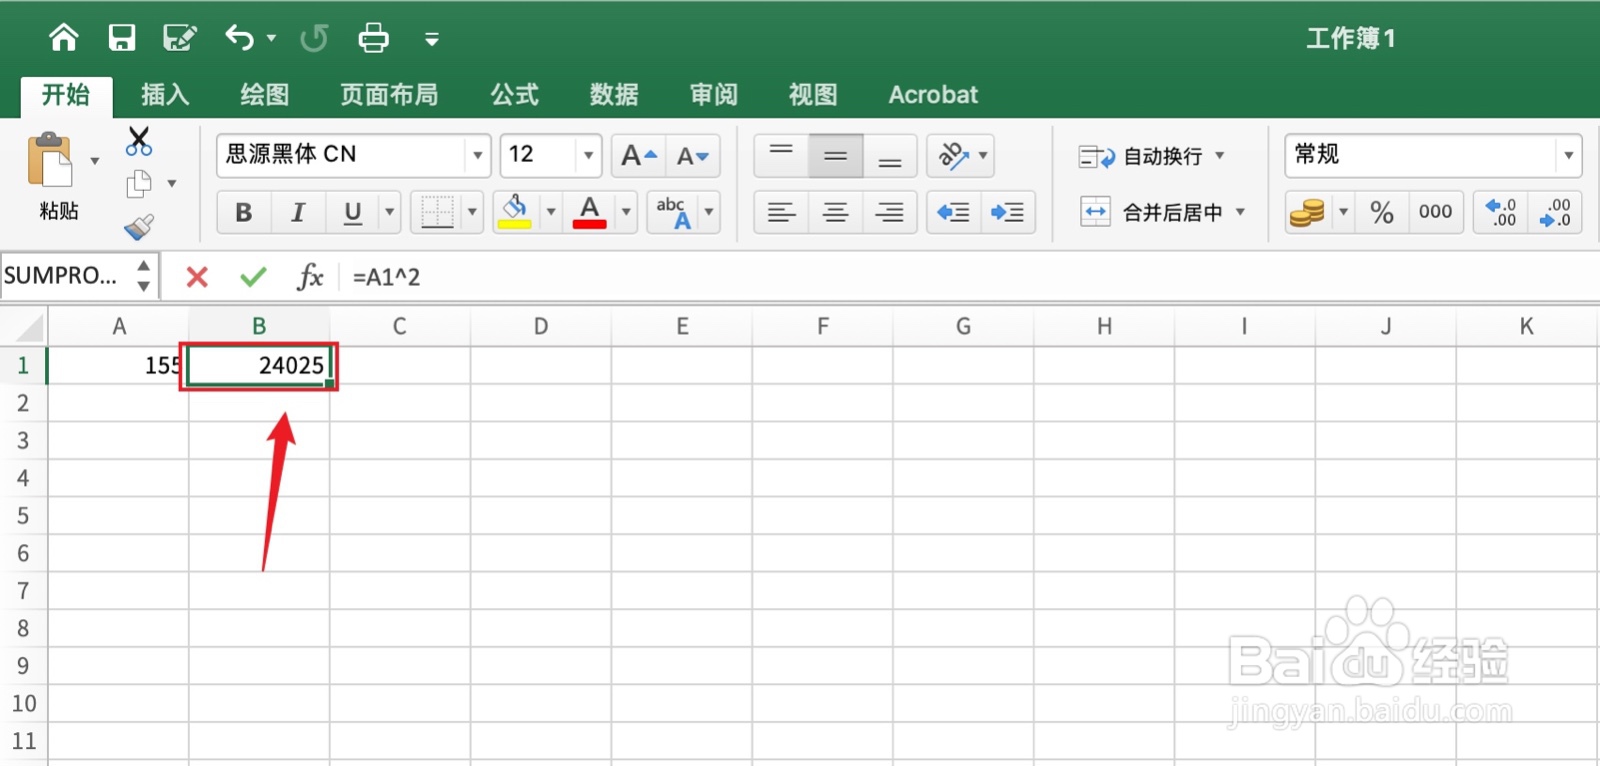Viewport: 1600px width, 766px height.
Task: Decrease indent
Action: click(953, 212)
